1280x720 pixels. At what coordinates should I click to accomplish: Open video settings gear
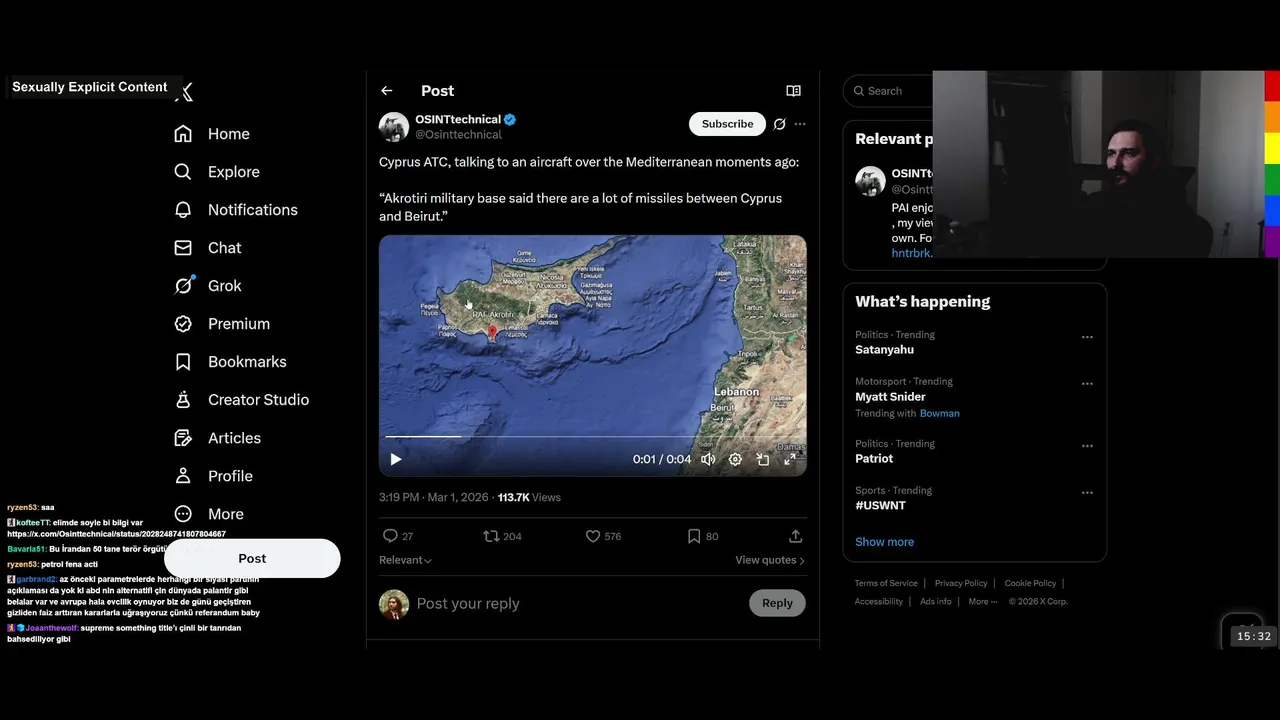pos(735,459)
